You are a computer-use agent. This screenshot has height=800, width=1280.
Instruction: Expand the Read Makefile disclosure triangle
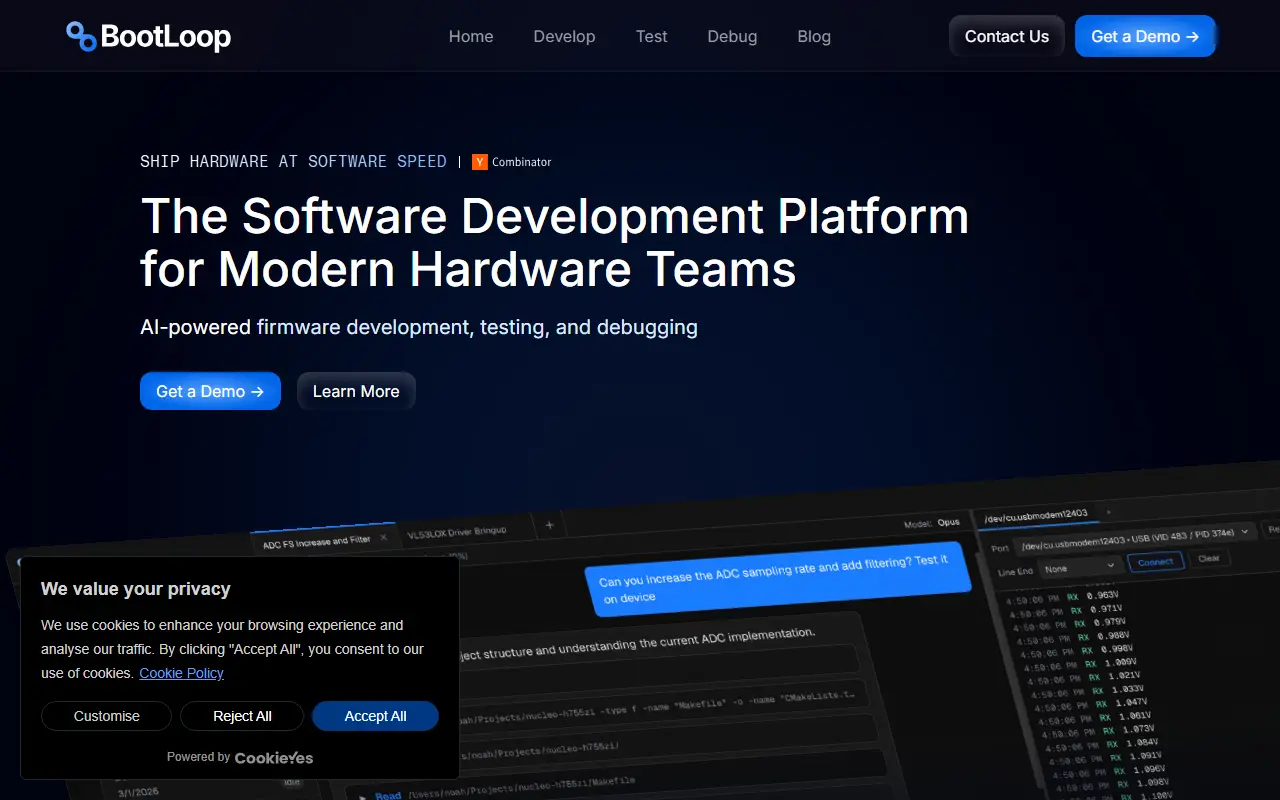363,796
